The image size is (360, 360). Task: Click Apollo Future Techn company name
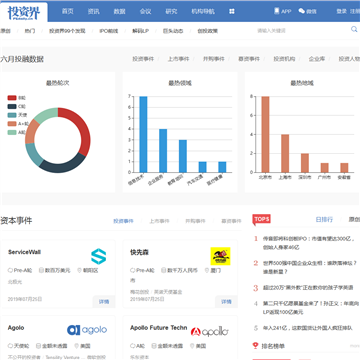click(x=159, y=328)
